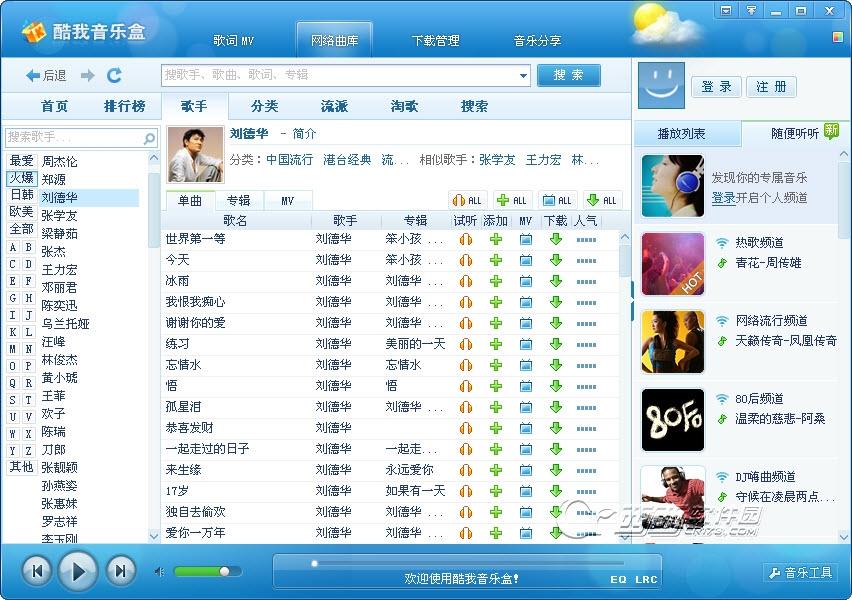Click the play button

pyautogui.click(x=78, y=571)
